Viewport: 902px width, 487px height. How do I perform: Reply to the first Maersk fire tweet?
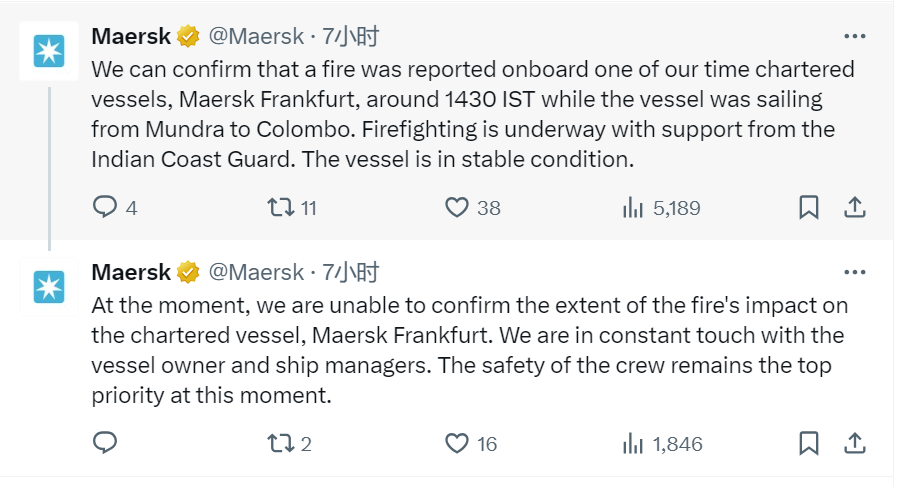[x=106, y=207]
